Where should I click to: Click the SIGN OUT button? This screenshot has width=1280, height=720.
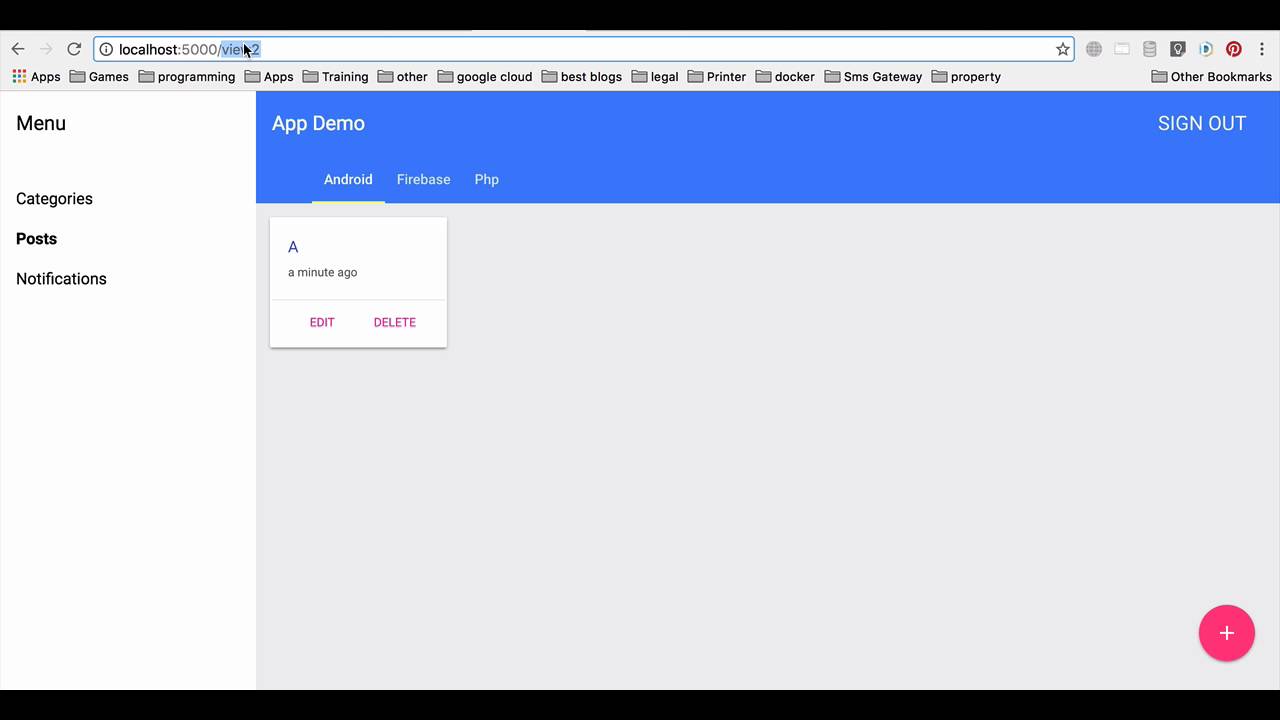coord(1202,123)
